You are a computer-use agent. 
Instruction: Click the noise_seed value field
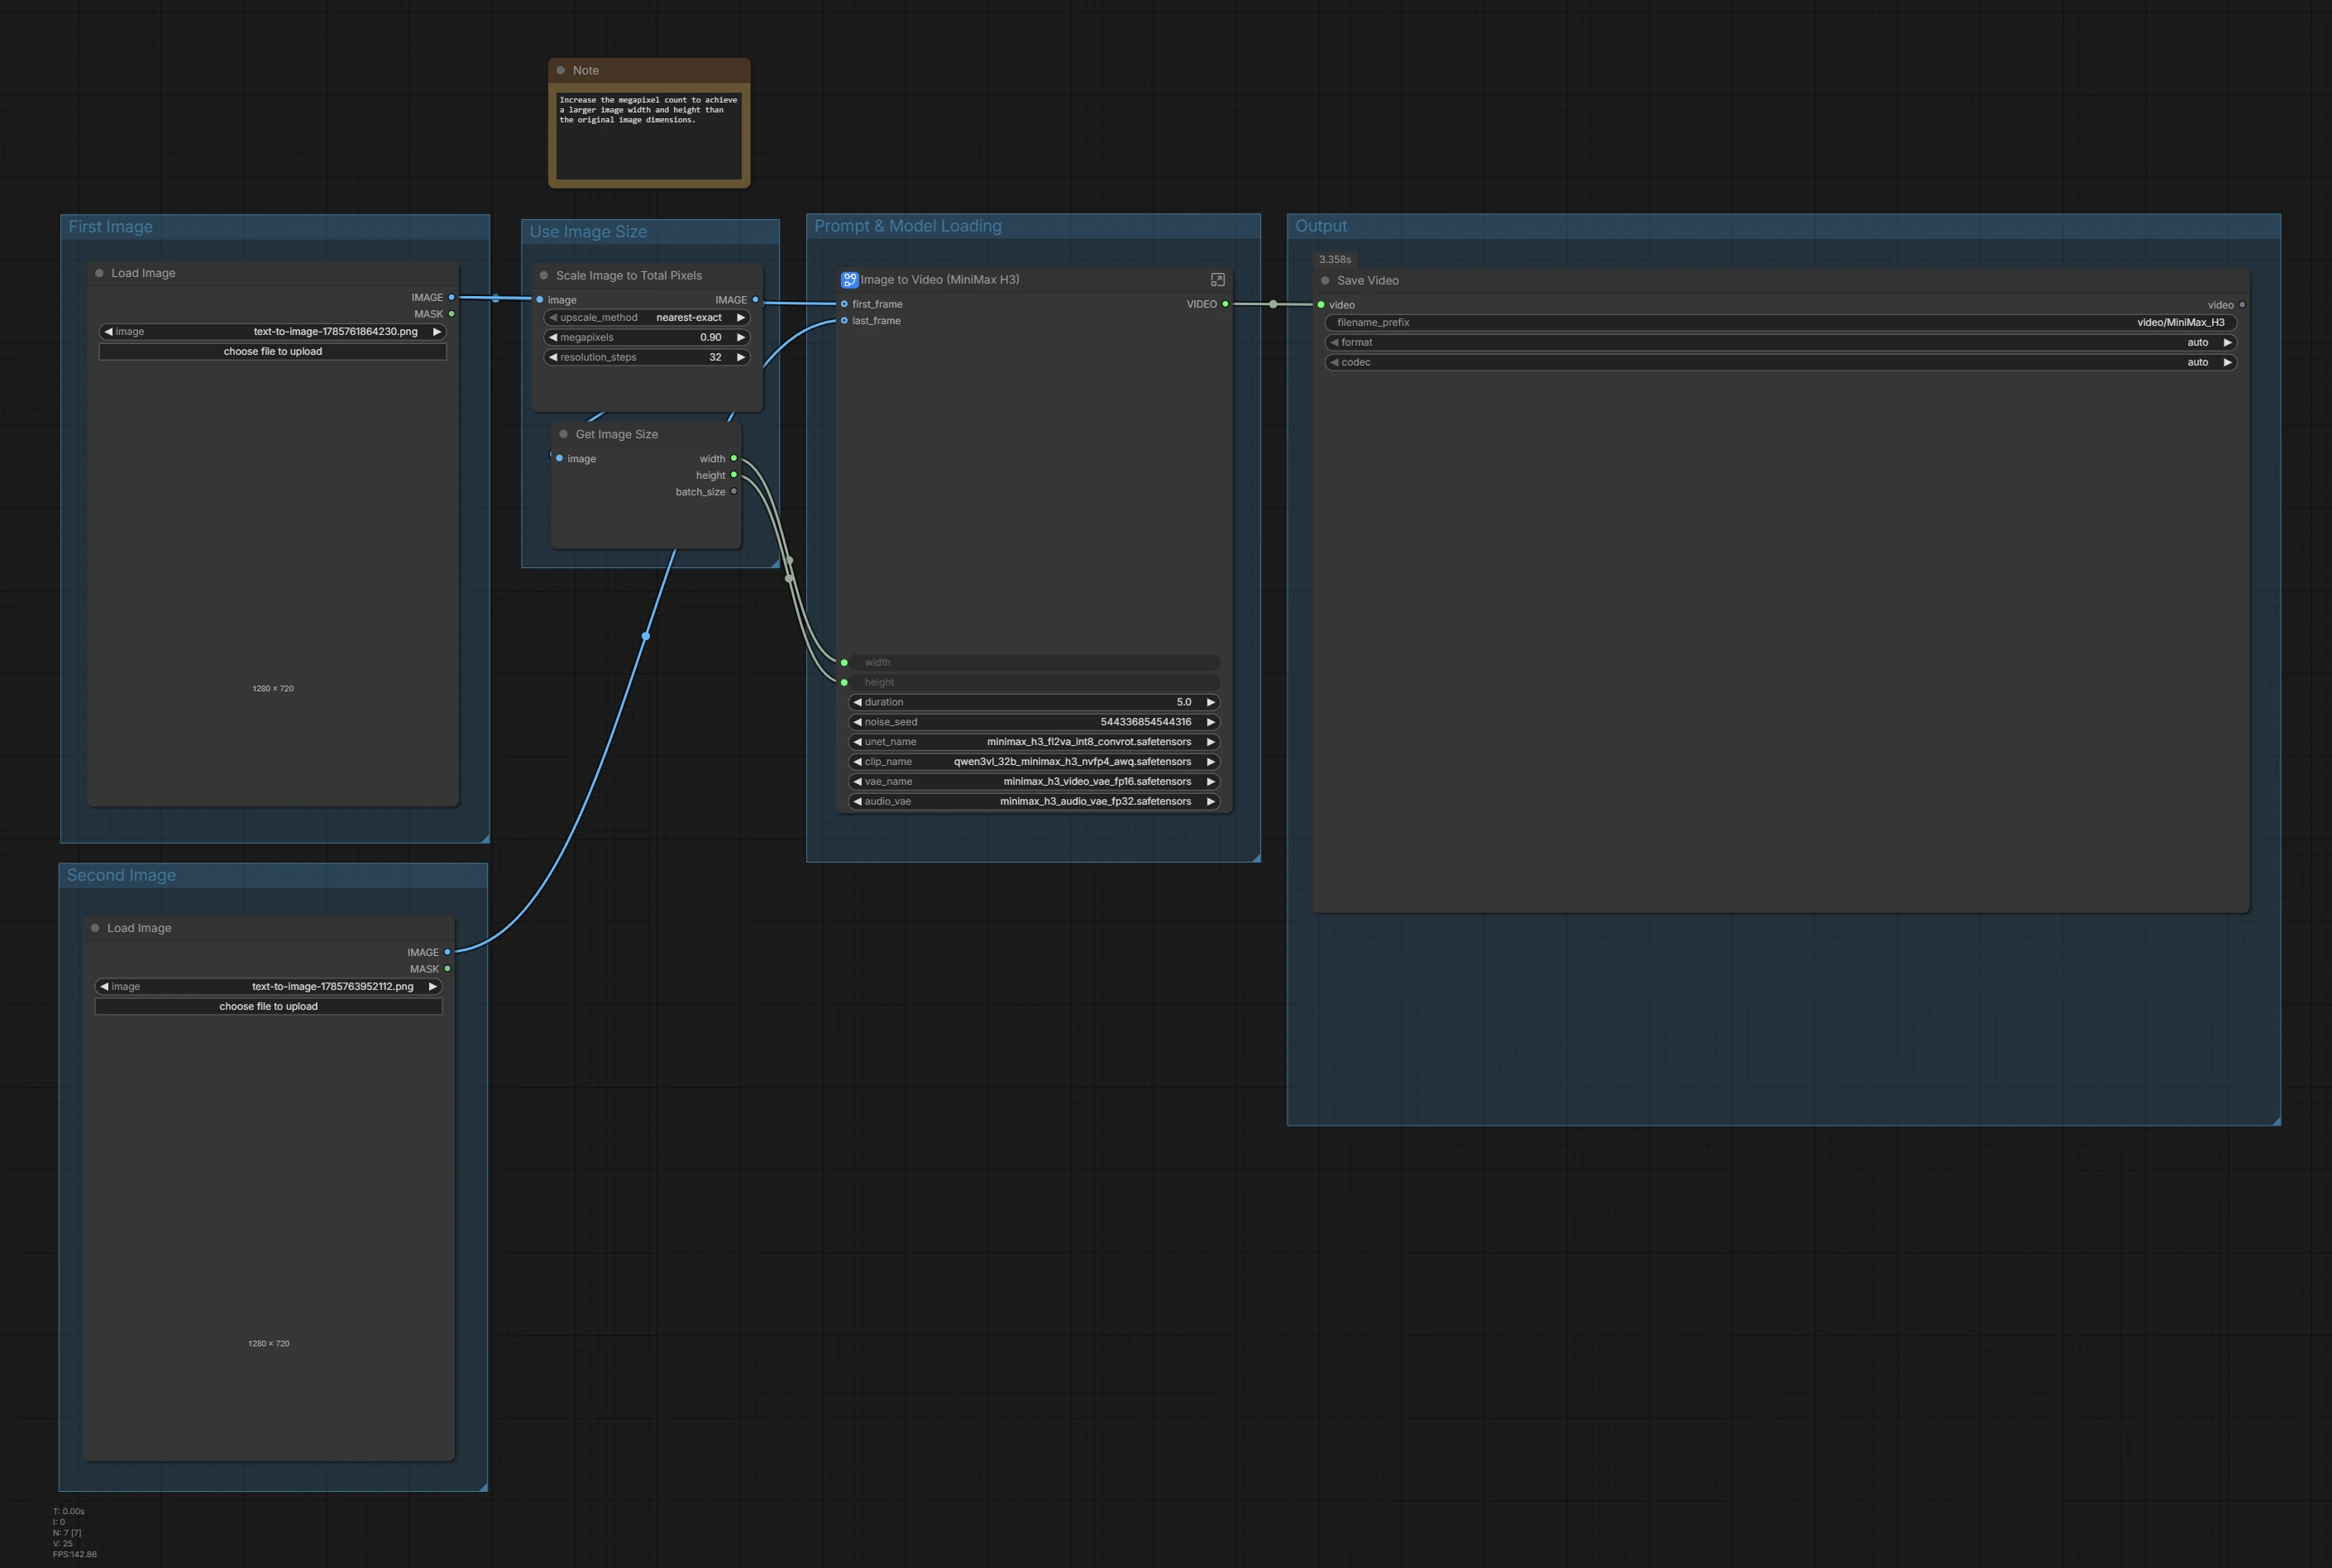coord(1034,722)
